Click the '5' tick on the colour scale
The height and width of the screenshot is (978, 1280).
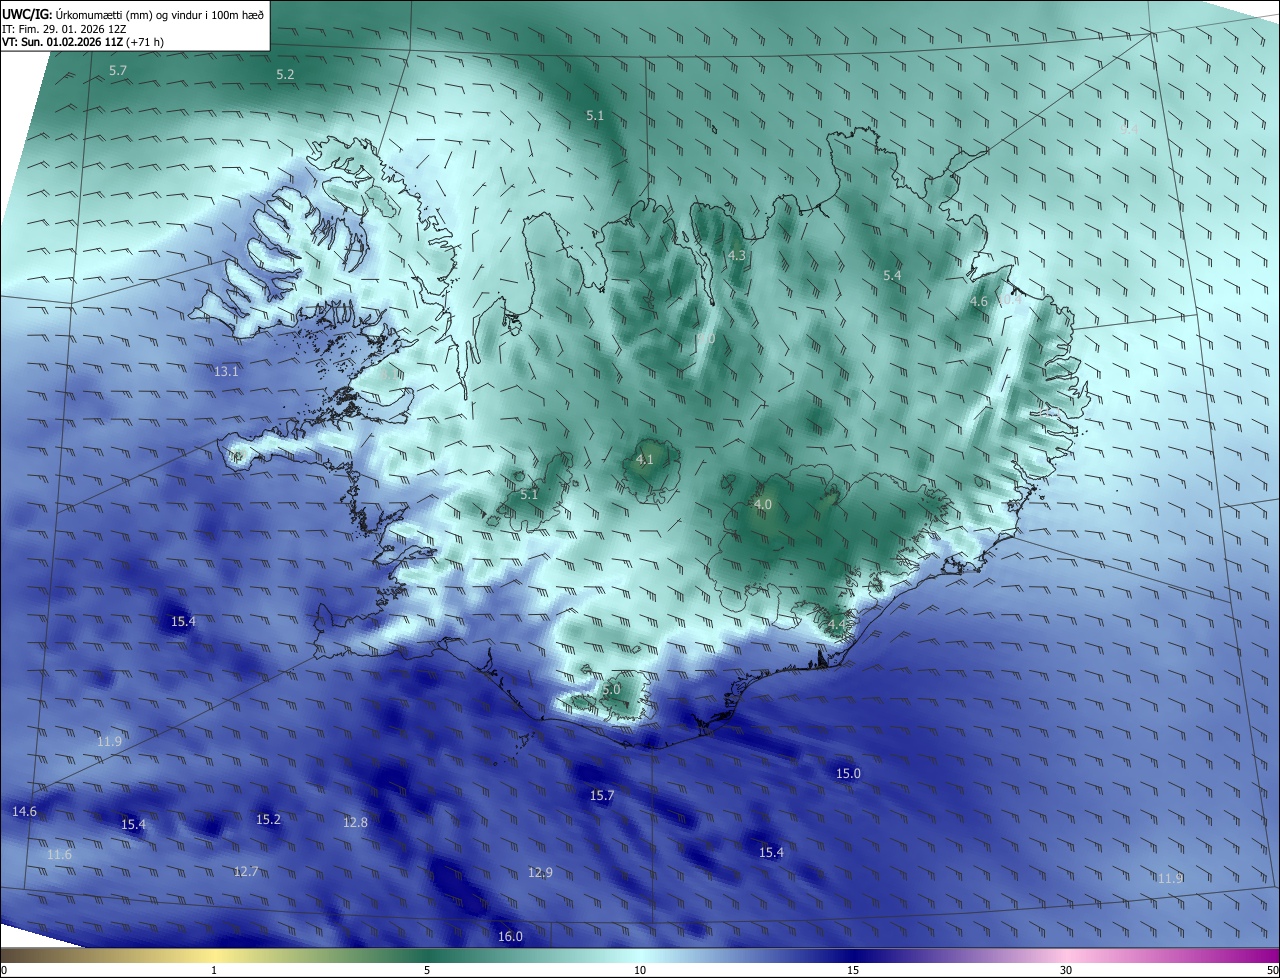click(x=427, y=970)
